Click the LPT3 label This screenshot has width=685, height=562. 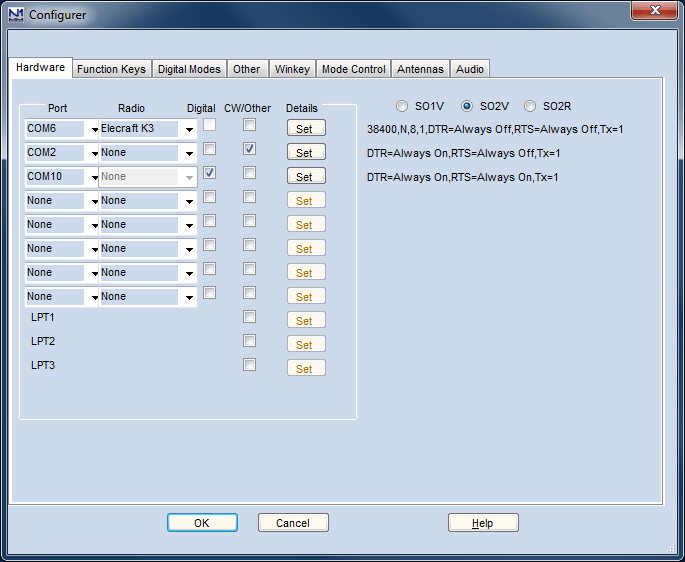tap(43, 365)
